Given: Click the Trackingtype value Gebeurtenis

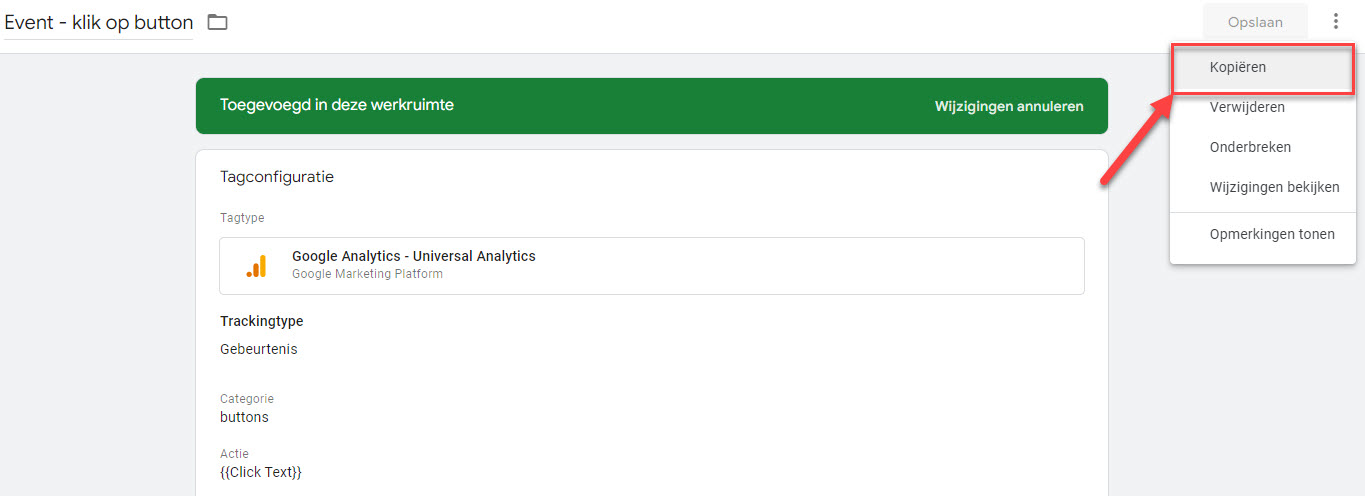Looking at the screenshot, I should (259, 349).
